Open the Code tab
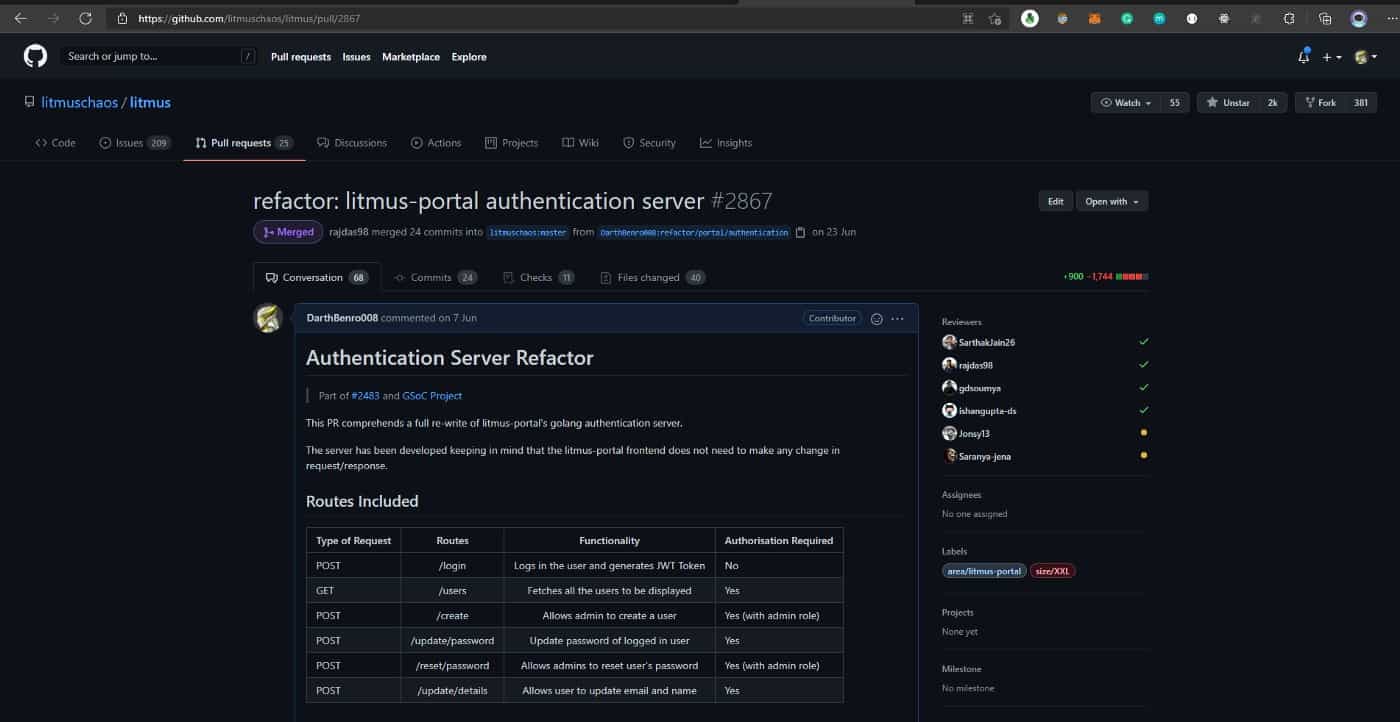Screen dimensions: 1400x722 (x=55, y=143)
